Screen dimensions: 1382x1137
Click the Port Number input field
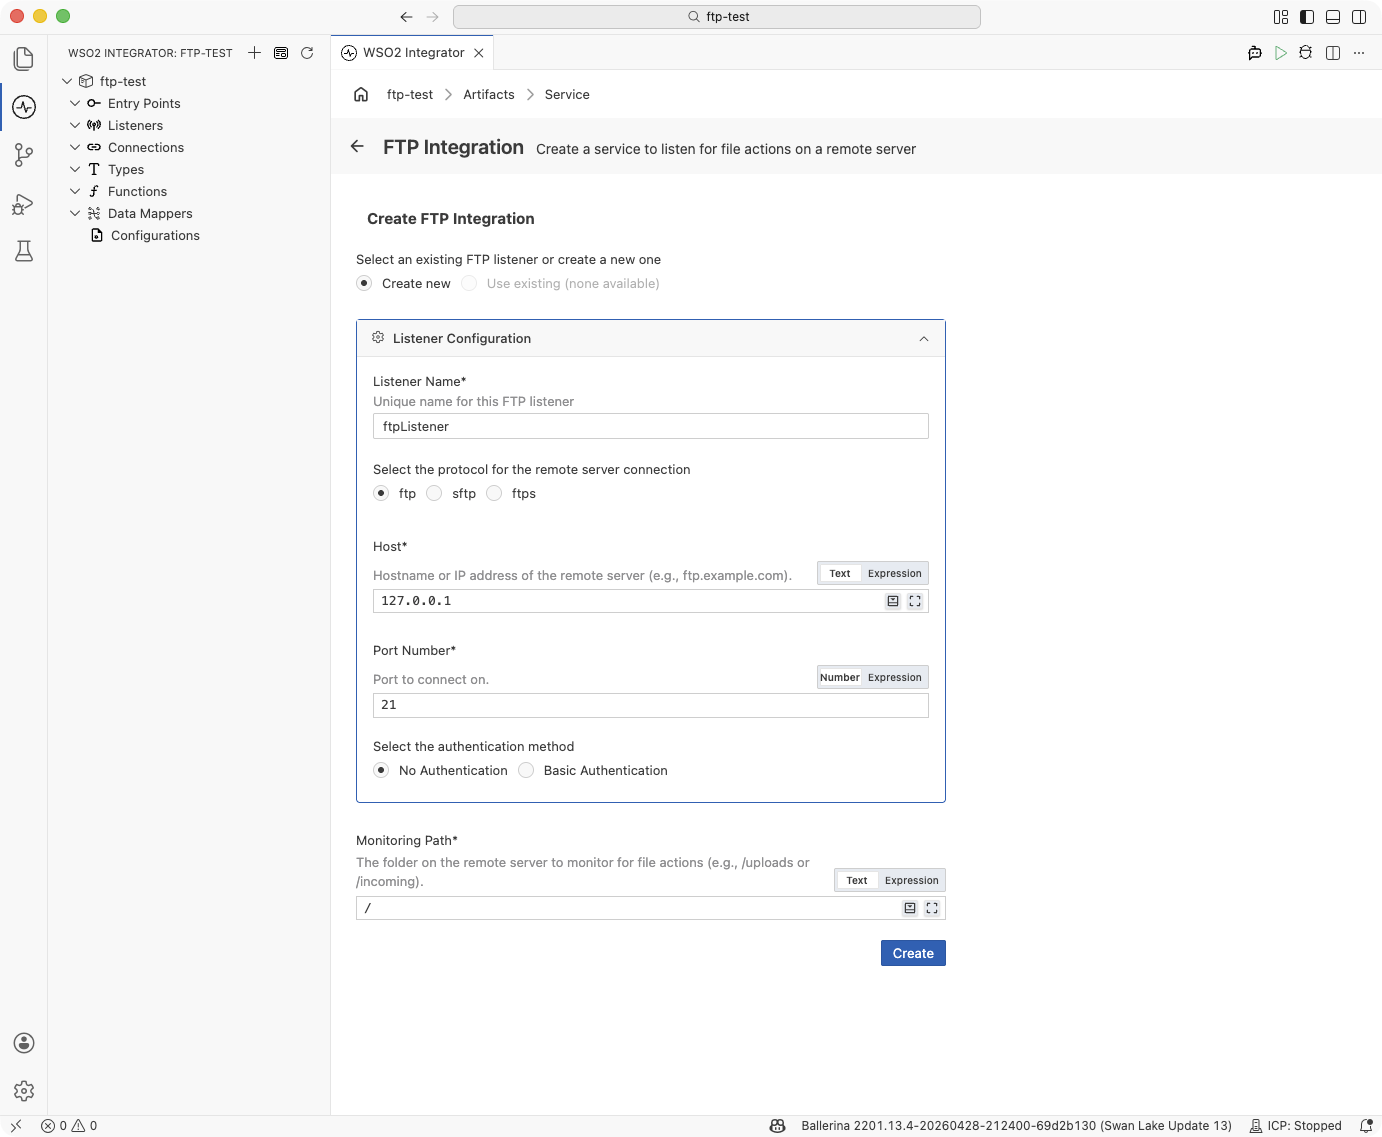pyautogui.click(x=651, y=705)
